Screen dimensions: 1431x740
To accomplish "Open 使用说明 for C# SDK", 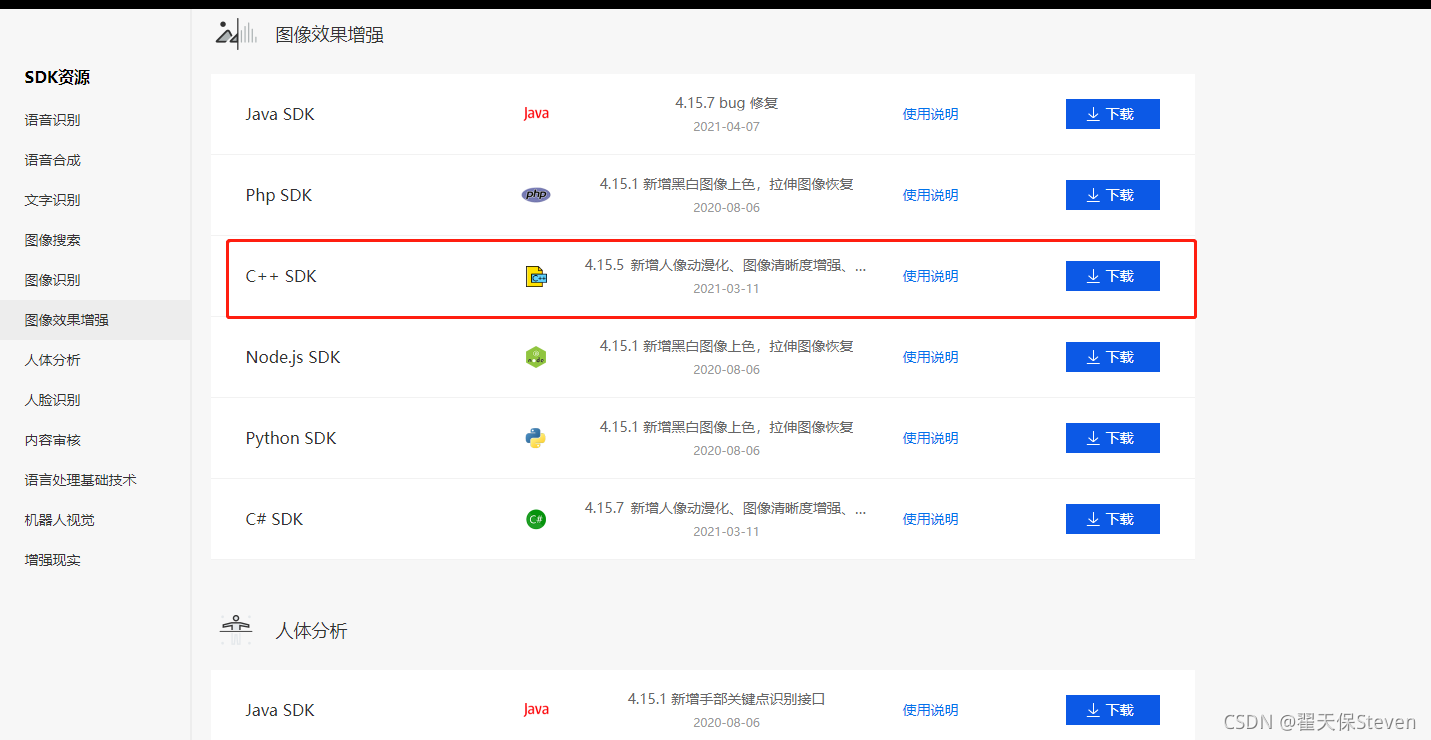I will click(930, 519).
